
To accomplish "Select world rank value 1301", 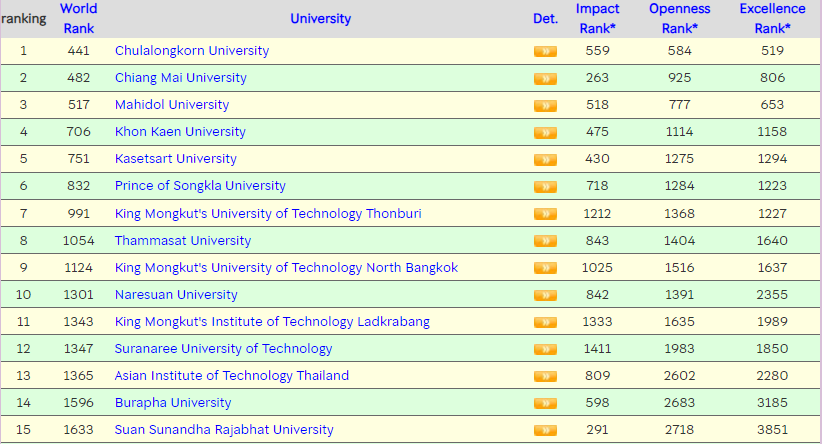I will [79, 295].
